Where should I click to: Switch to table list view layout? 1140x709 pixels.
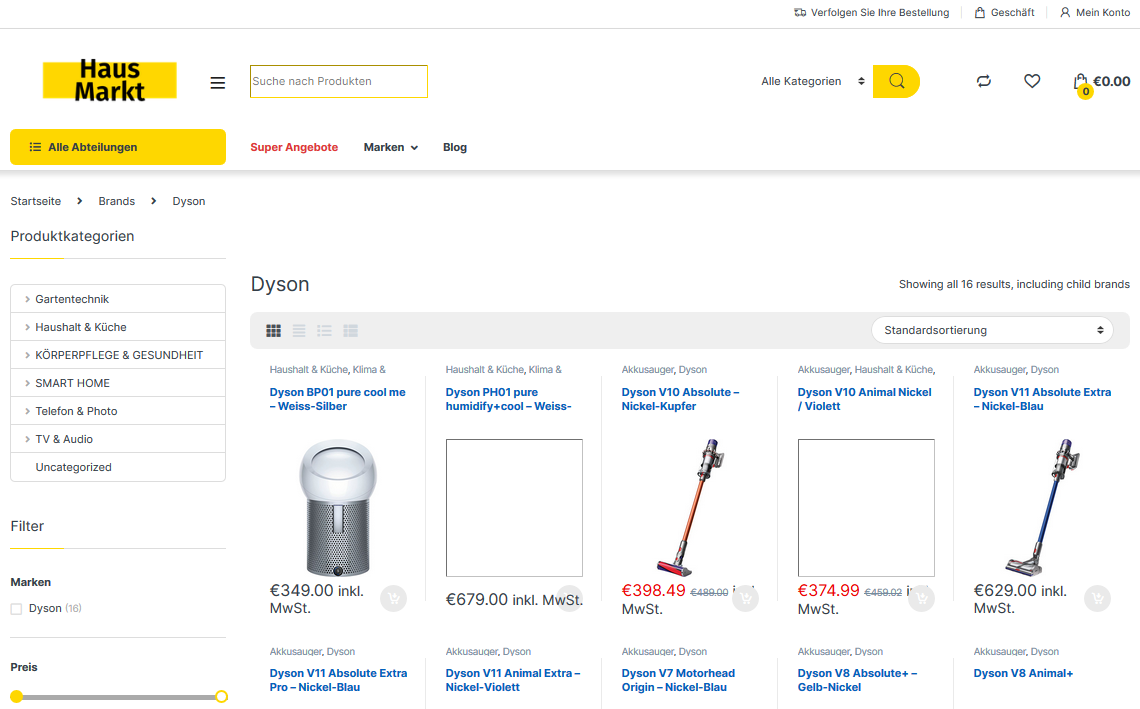pos(350,331)
